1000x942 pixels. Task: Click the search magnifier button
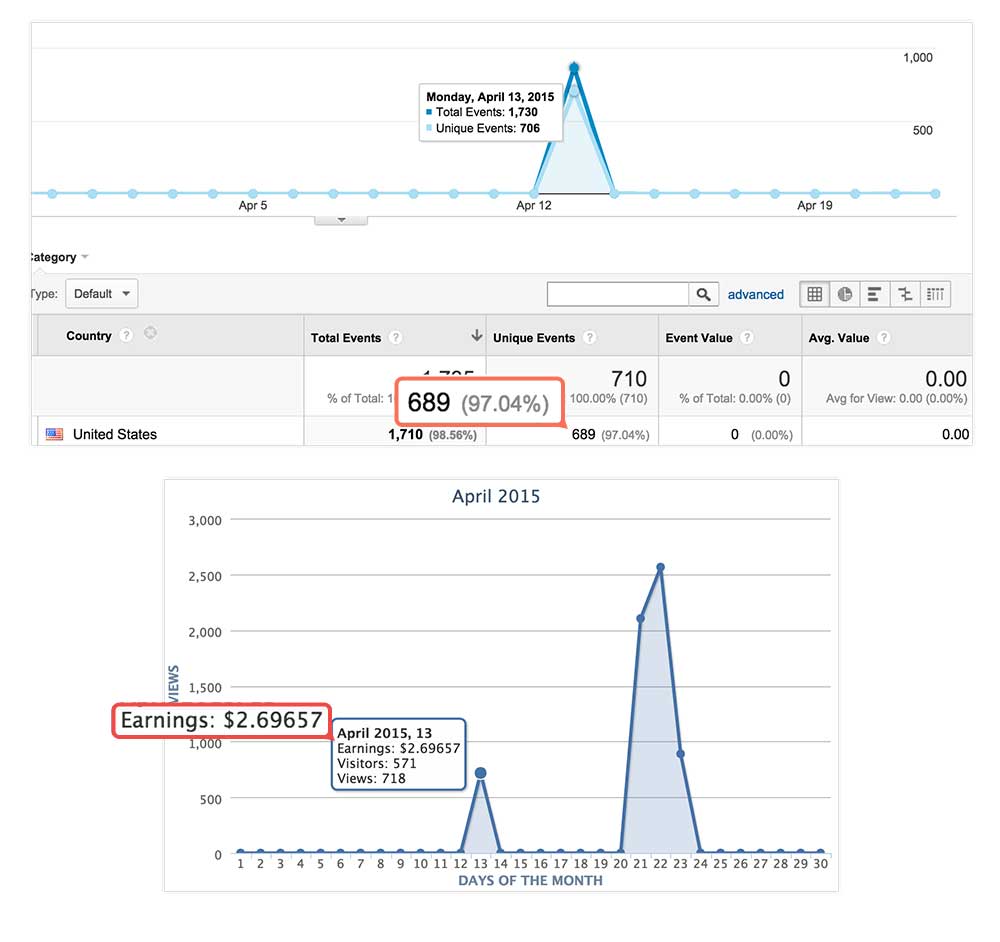(704, 294)
